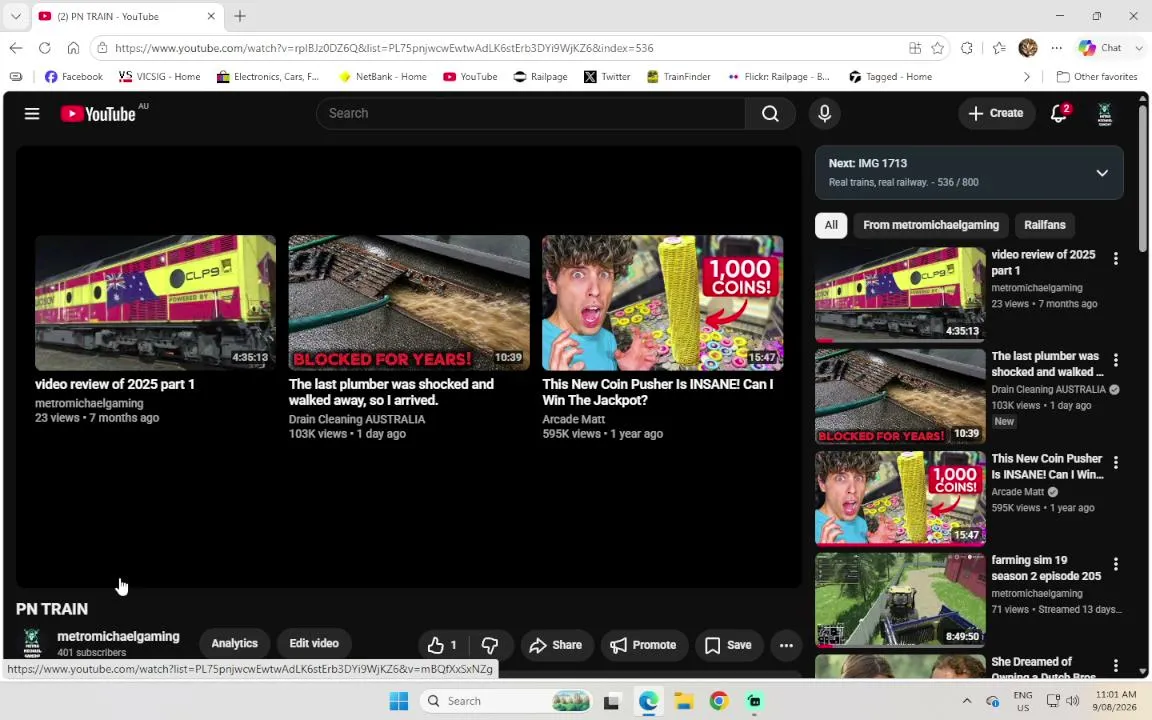Add this page to favorites star
1152x720 pixels.
(937, 48)
